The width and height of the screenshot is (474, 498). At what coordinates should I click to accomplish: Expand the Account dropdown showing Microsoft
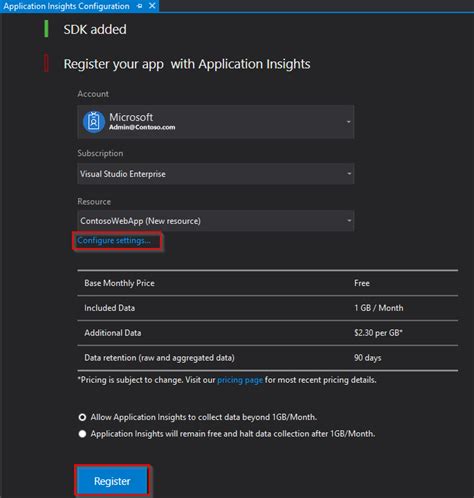(215, 122)
